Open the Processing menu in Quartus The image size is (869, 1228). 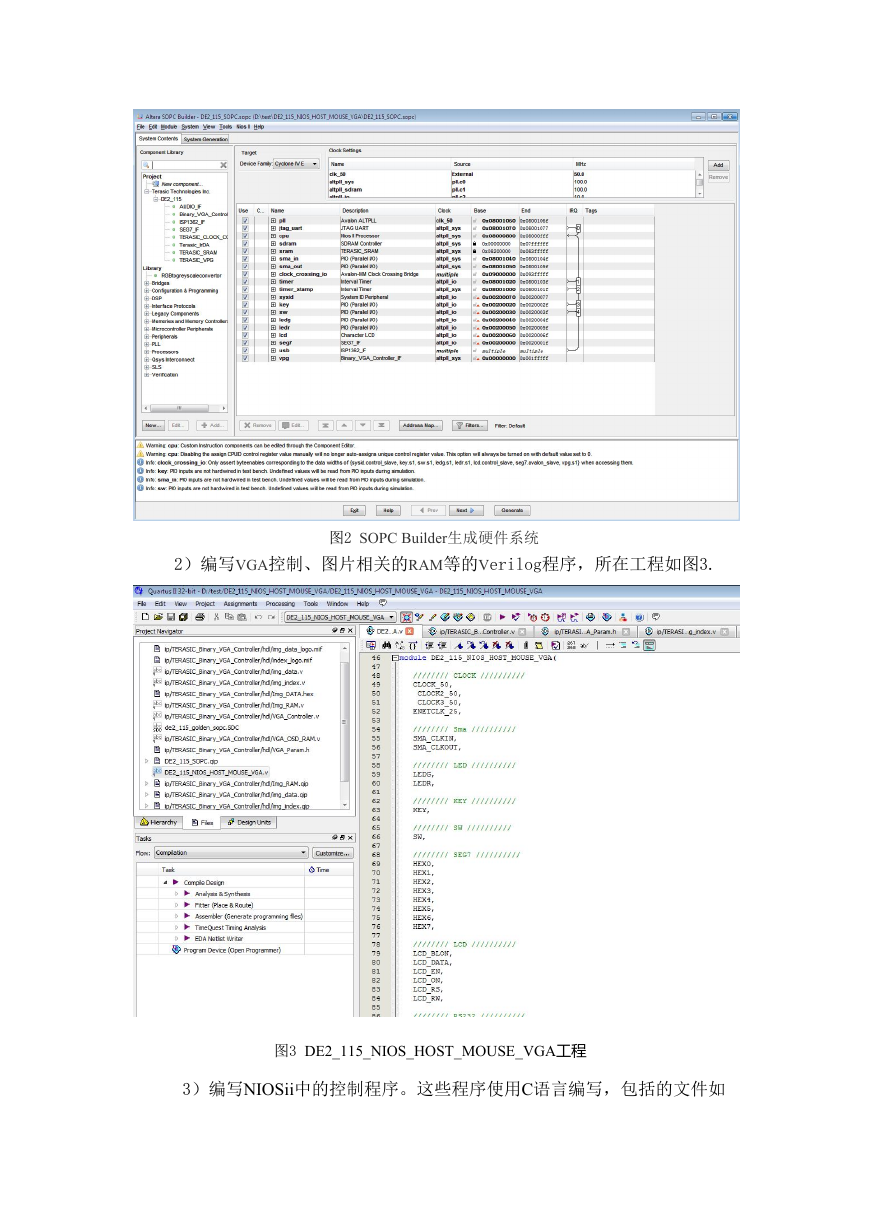coord(280,604)
